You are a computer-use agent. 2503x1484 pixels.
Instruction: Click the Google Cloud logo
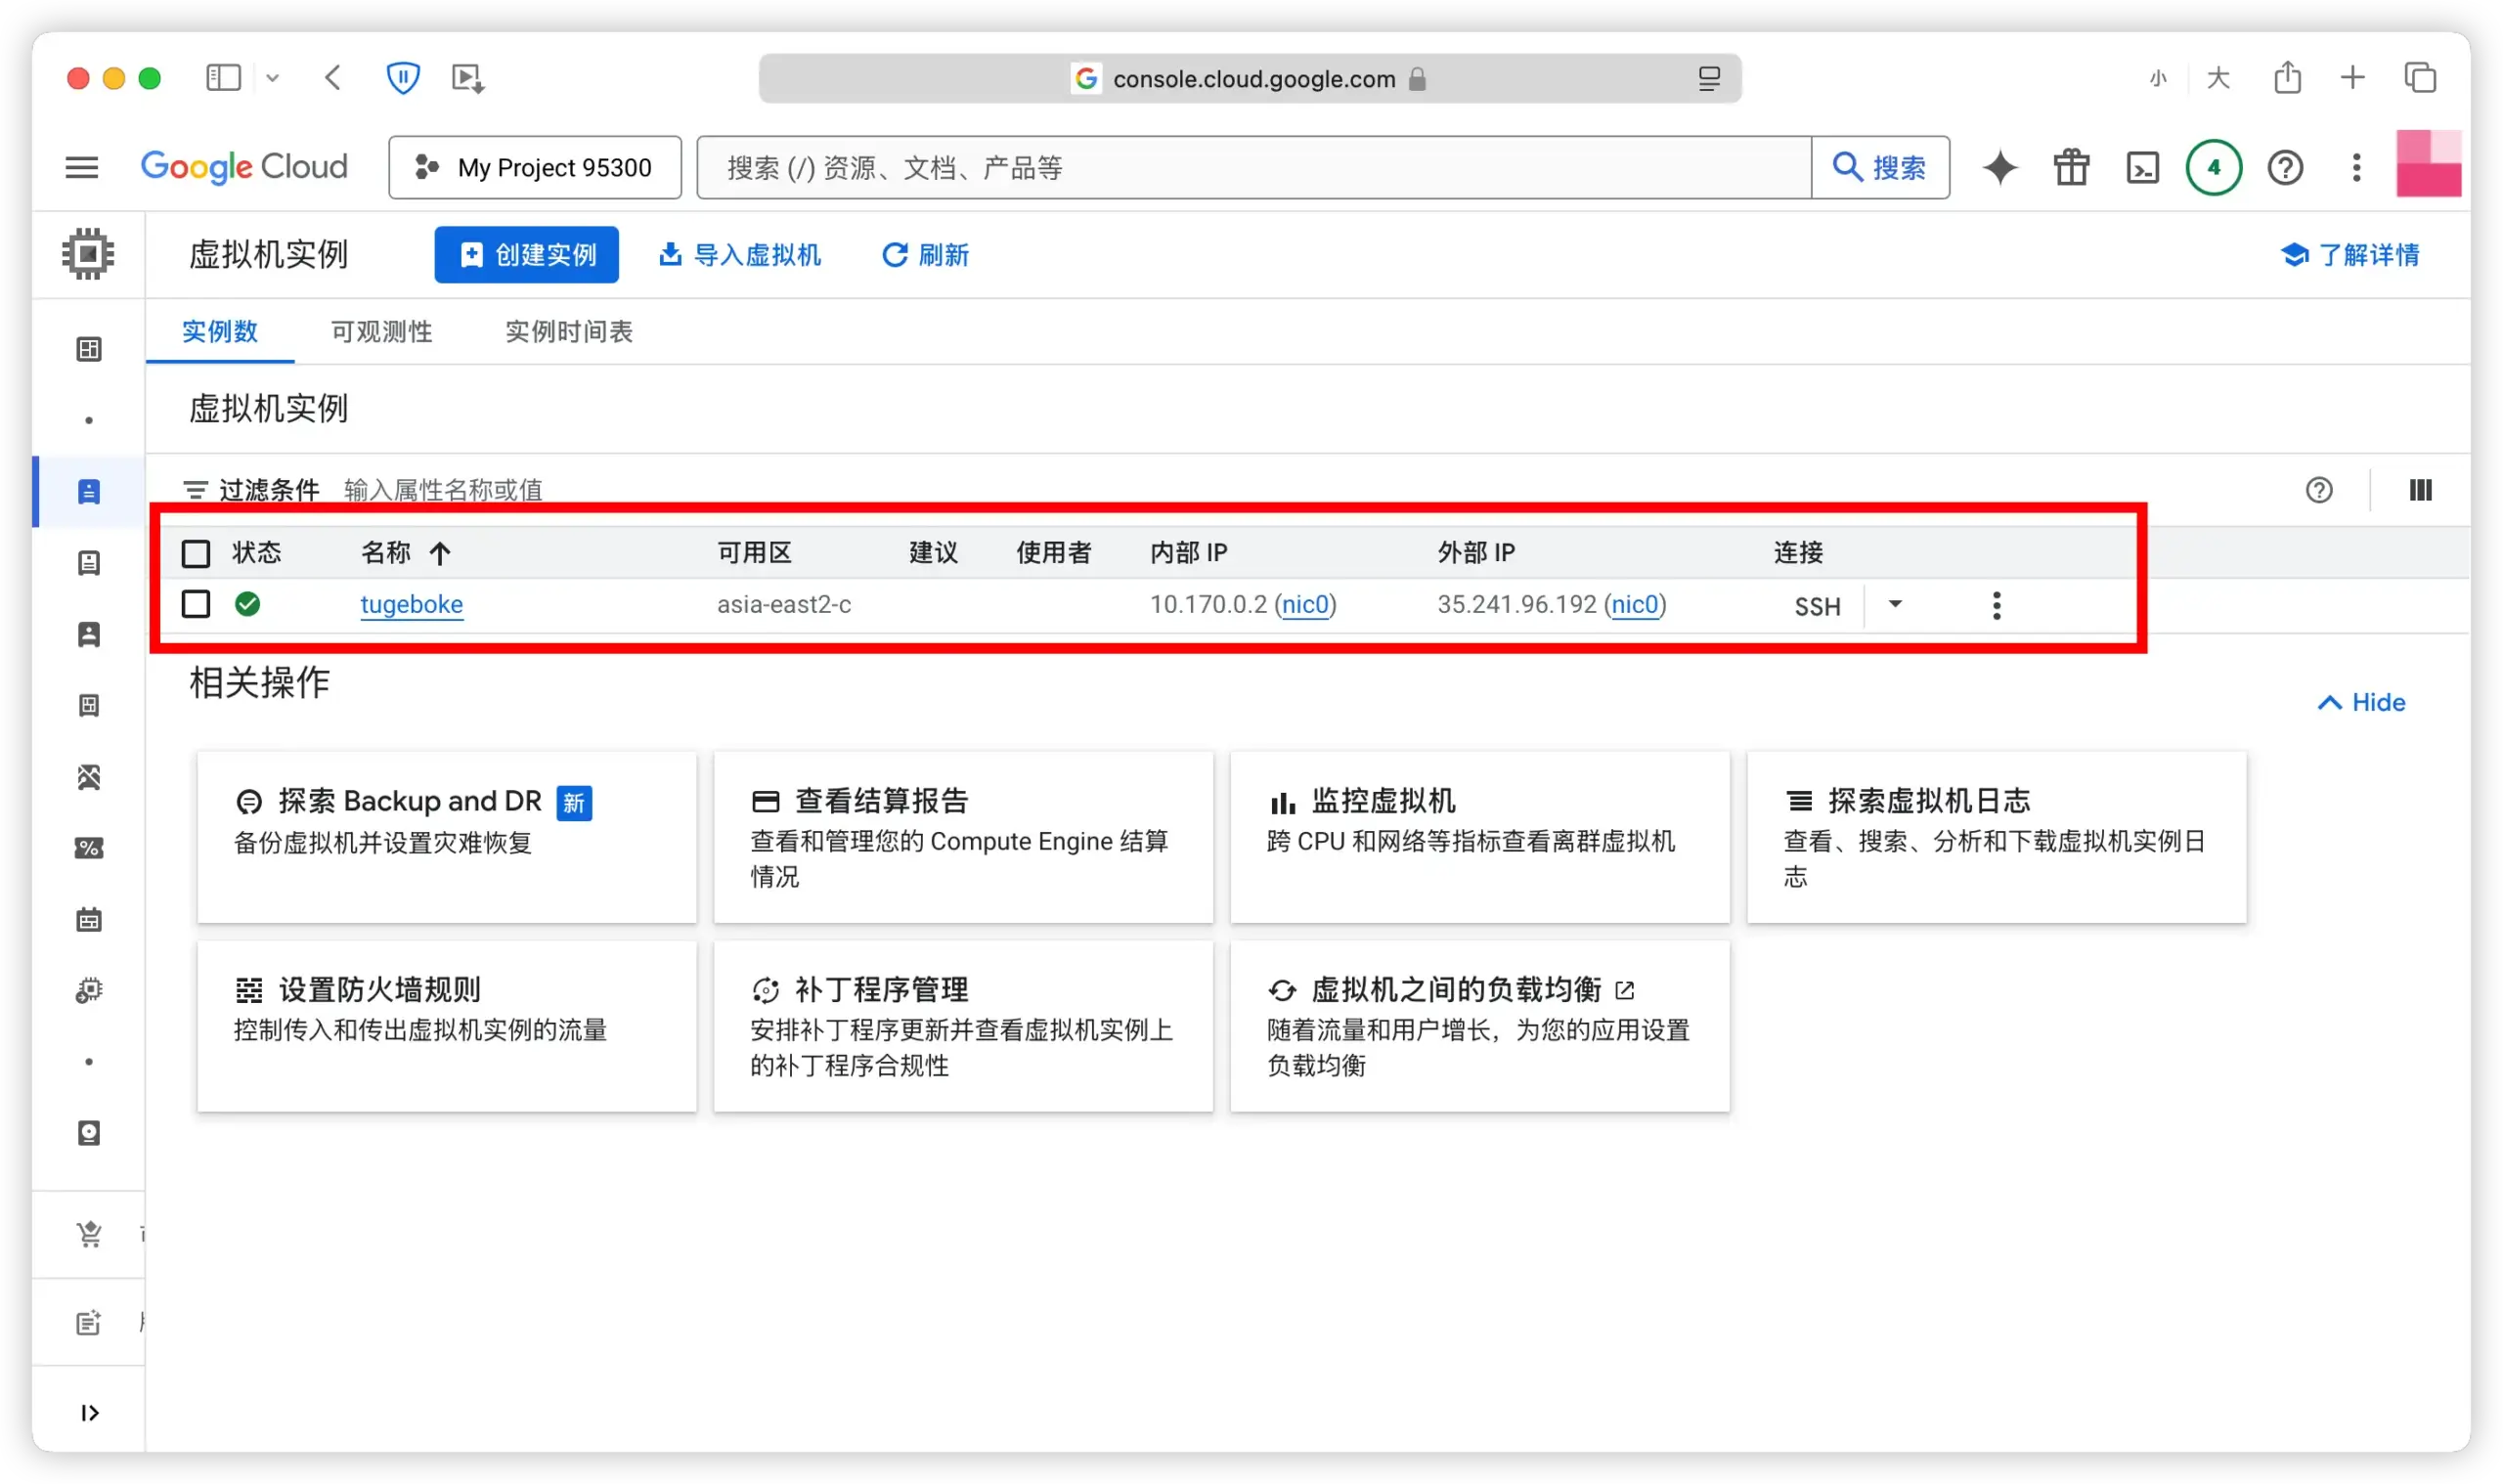[x=244, y=167]
